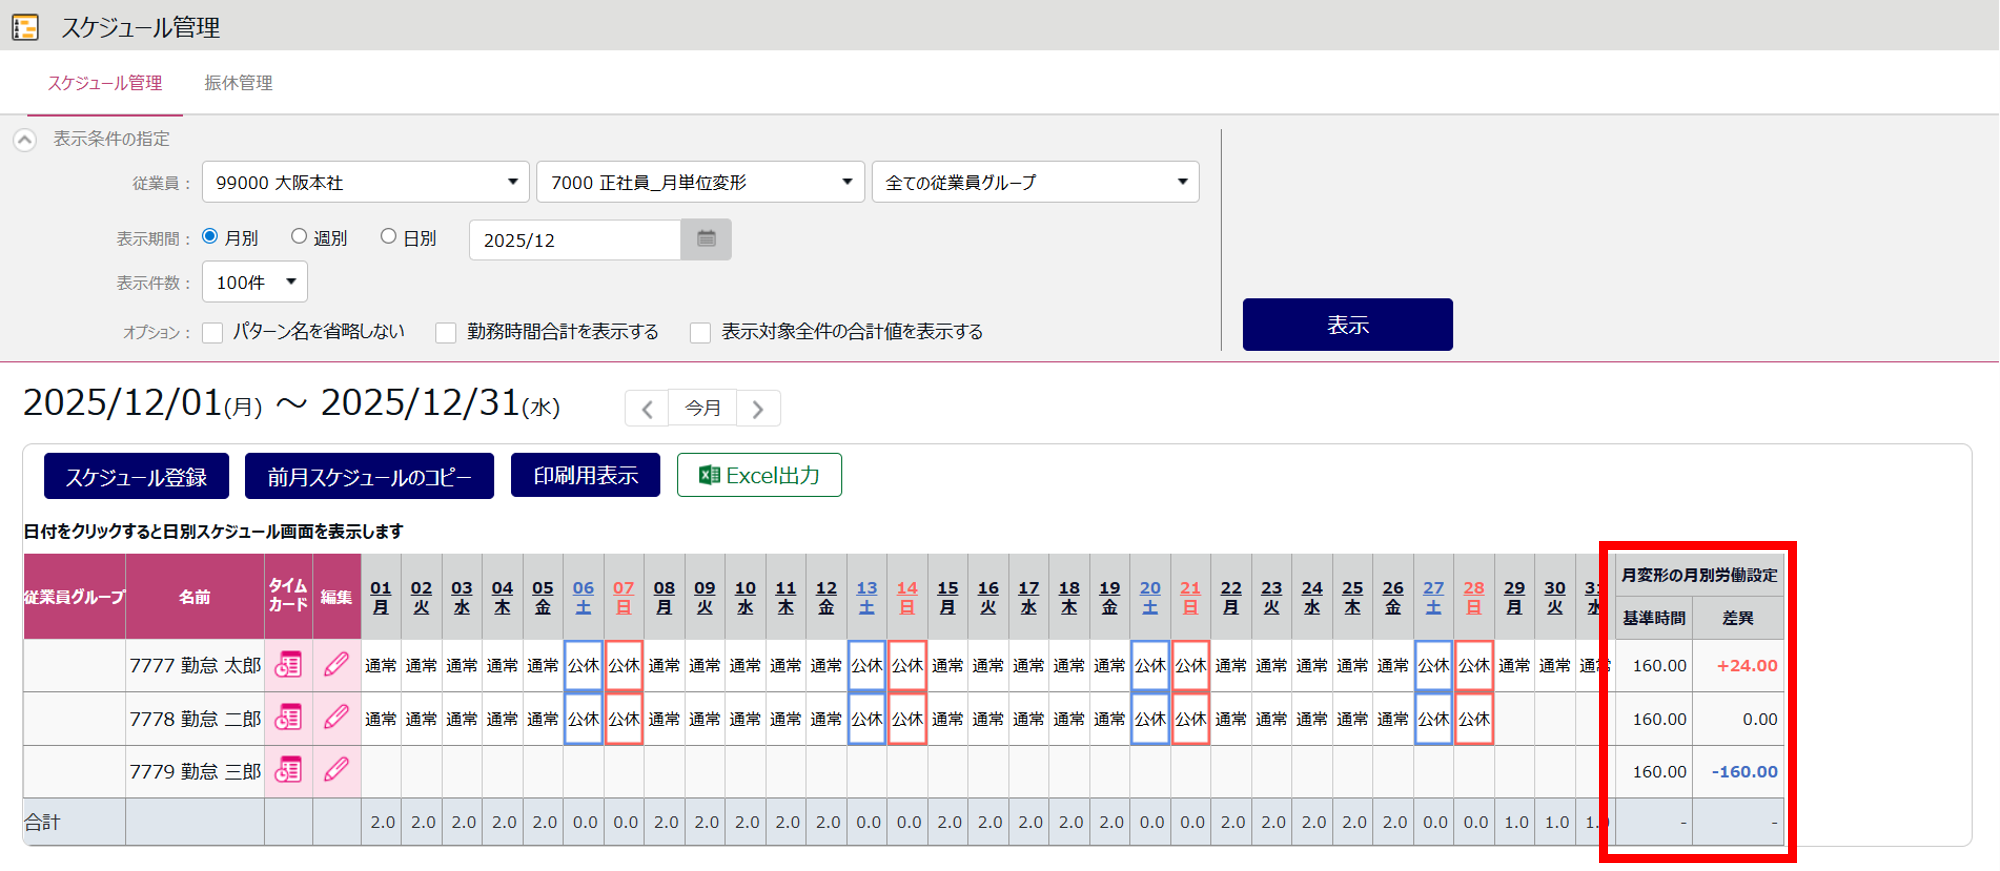Screen dimensions: 2000x871
Task: Open the 全ての従業員グループ dropdown
Action: [x=1035, y=182]
